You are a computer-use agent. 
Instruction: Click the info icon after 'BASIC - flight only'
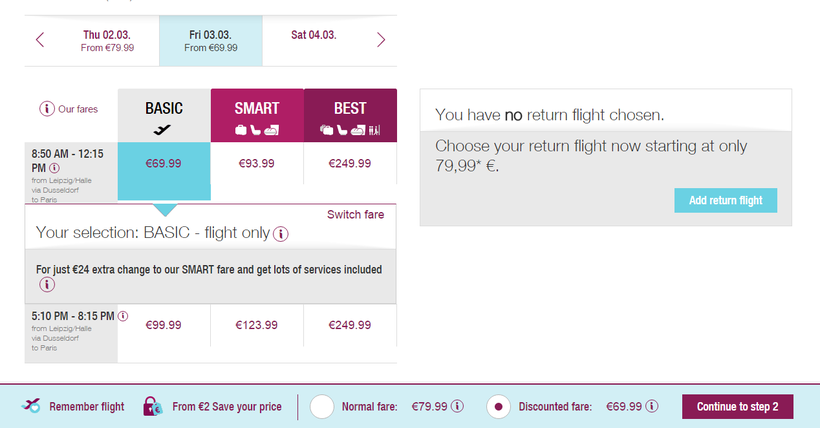[281, 234]
